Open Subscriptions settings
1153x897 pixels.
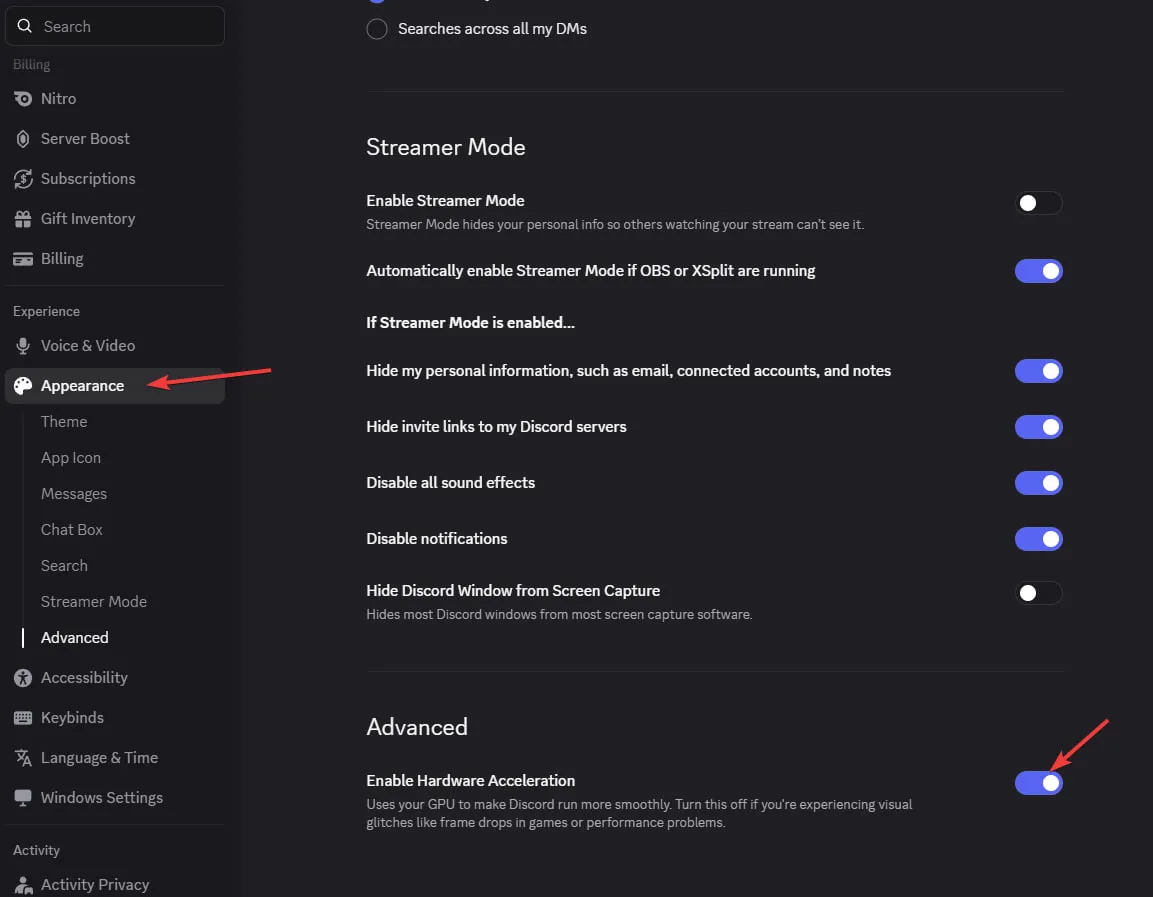(114, 179)
